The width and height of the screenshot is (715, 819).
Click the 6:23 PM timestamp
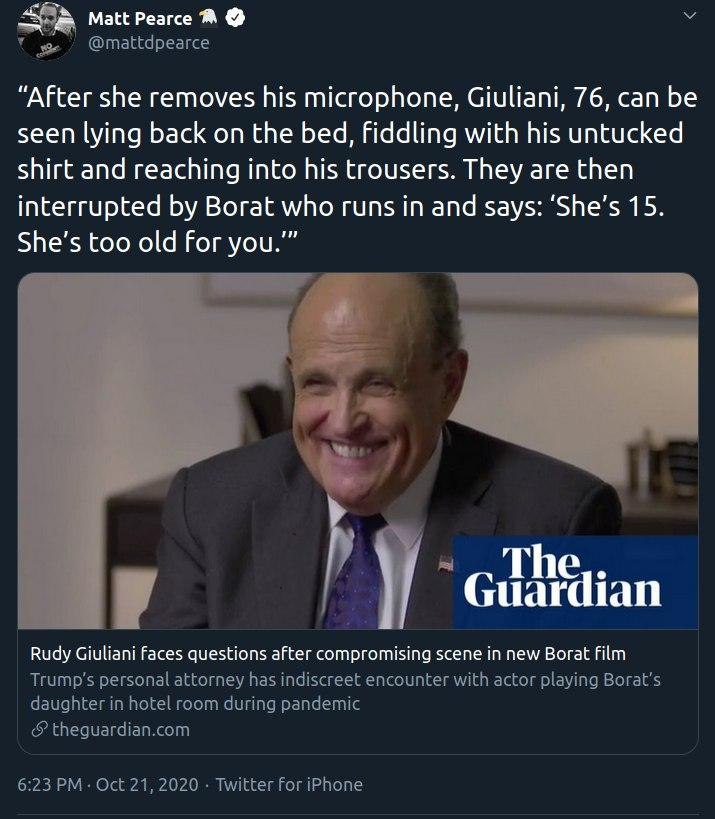click(50, 784)
